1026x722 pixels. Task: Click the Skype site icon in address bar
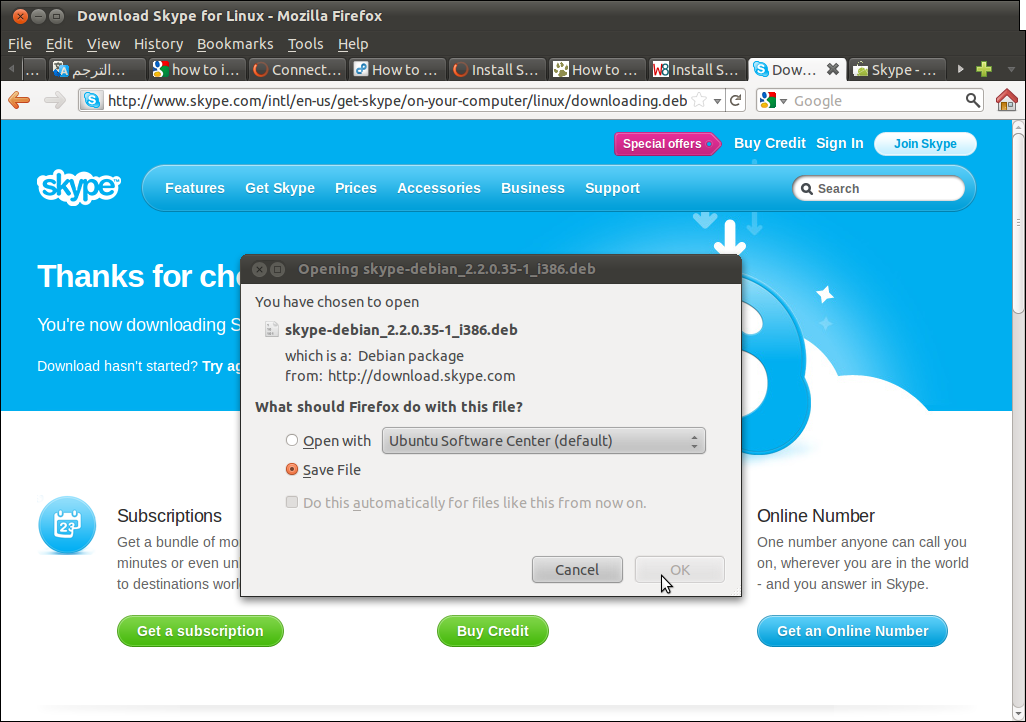(x=92, y=100)
